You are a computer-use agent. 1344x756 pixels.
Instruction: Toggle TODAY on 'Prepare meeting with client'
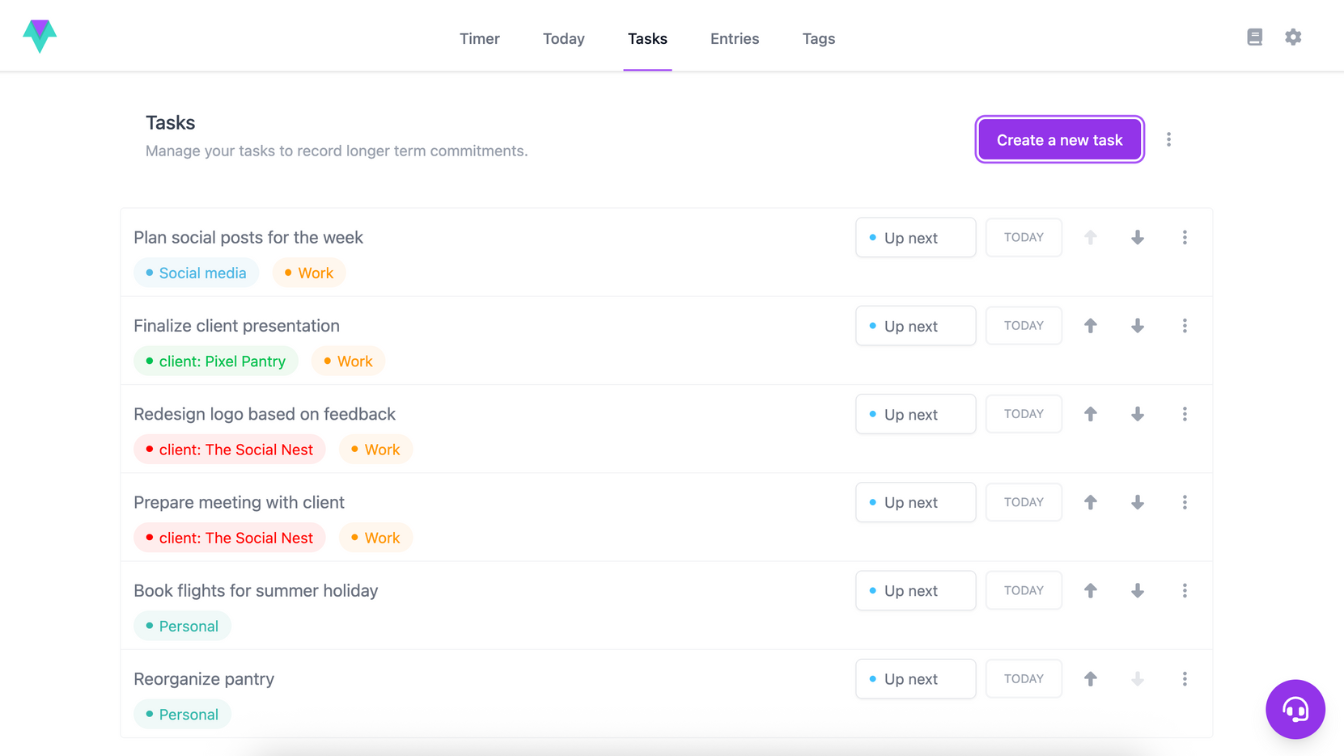pyautogui.click(x=1023, y=502)
